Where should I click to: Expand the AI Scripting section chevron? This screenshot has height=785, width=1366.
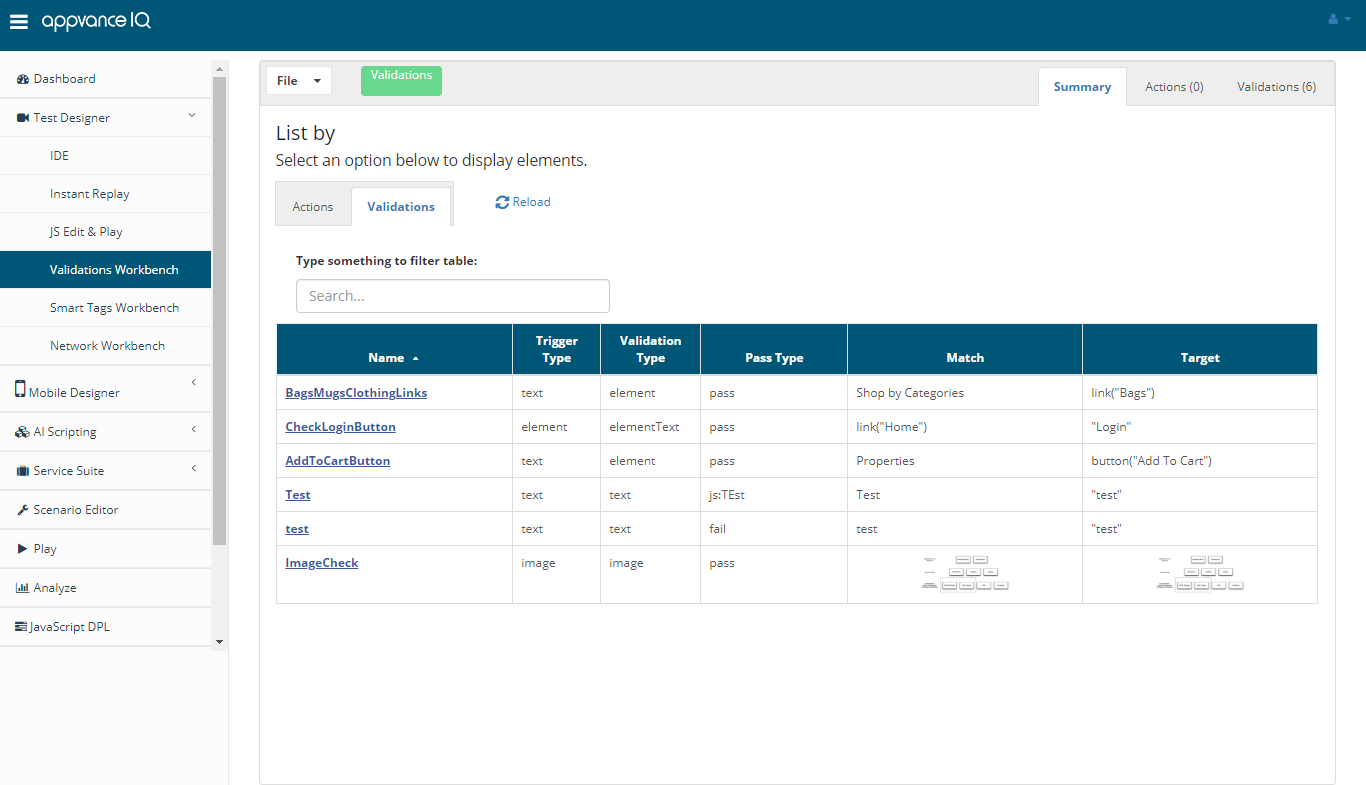click(194, 430)
